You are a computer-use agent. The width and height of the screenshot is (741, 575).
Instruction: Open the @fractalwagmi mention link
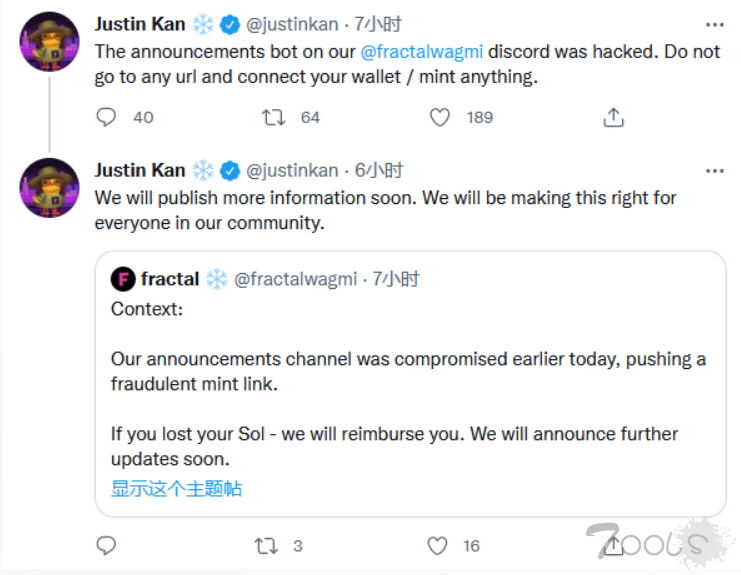[x=421, y=52]
